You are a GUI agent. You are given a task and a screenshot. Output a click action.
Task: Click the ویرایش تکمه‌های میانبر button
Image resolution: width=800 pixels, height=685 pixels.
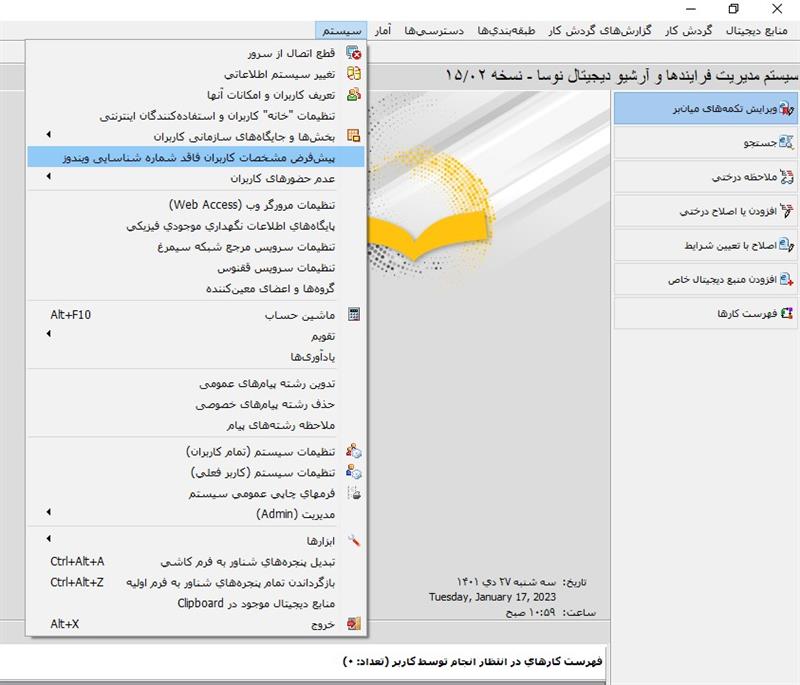pyautogui.click(x=706, y=108)
